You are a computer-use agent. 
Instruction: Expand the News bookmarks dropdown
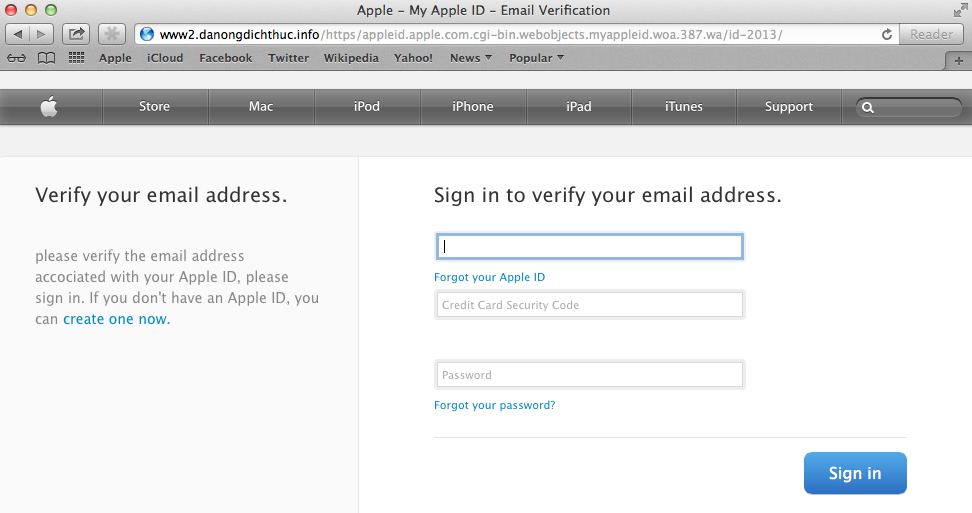click(x=470, y=58)
